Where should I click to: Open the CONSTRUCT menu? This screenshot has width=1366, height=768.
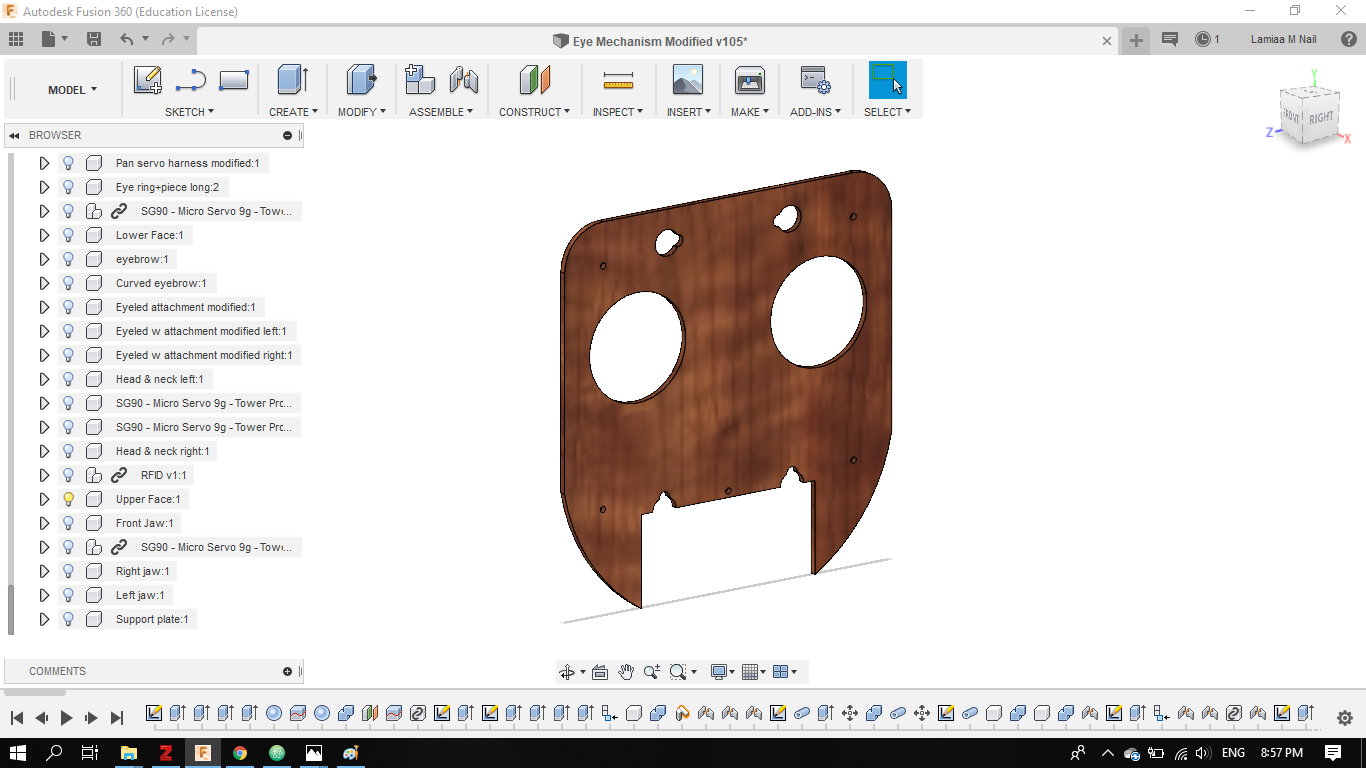(534, 112)
